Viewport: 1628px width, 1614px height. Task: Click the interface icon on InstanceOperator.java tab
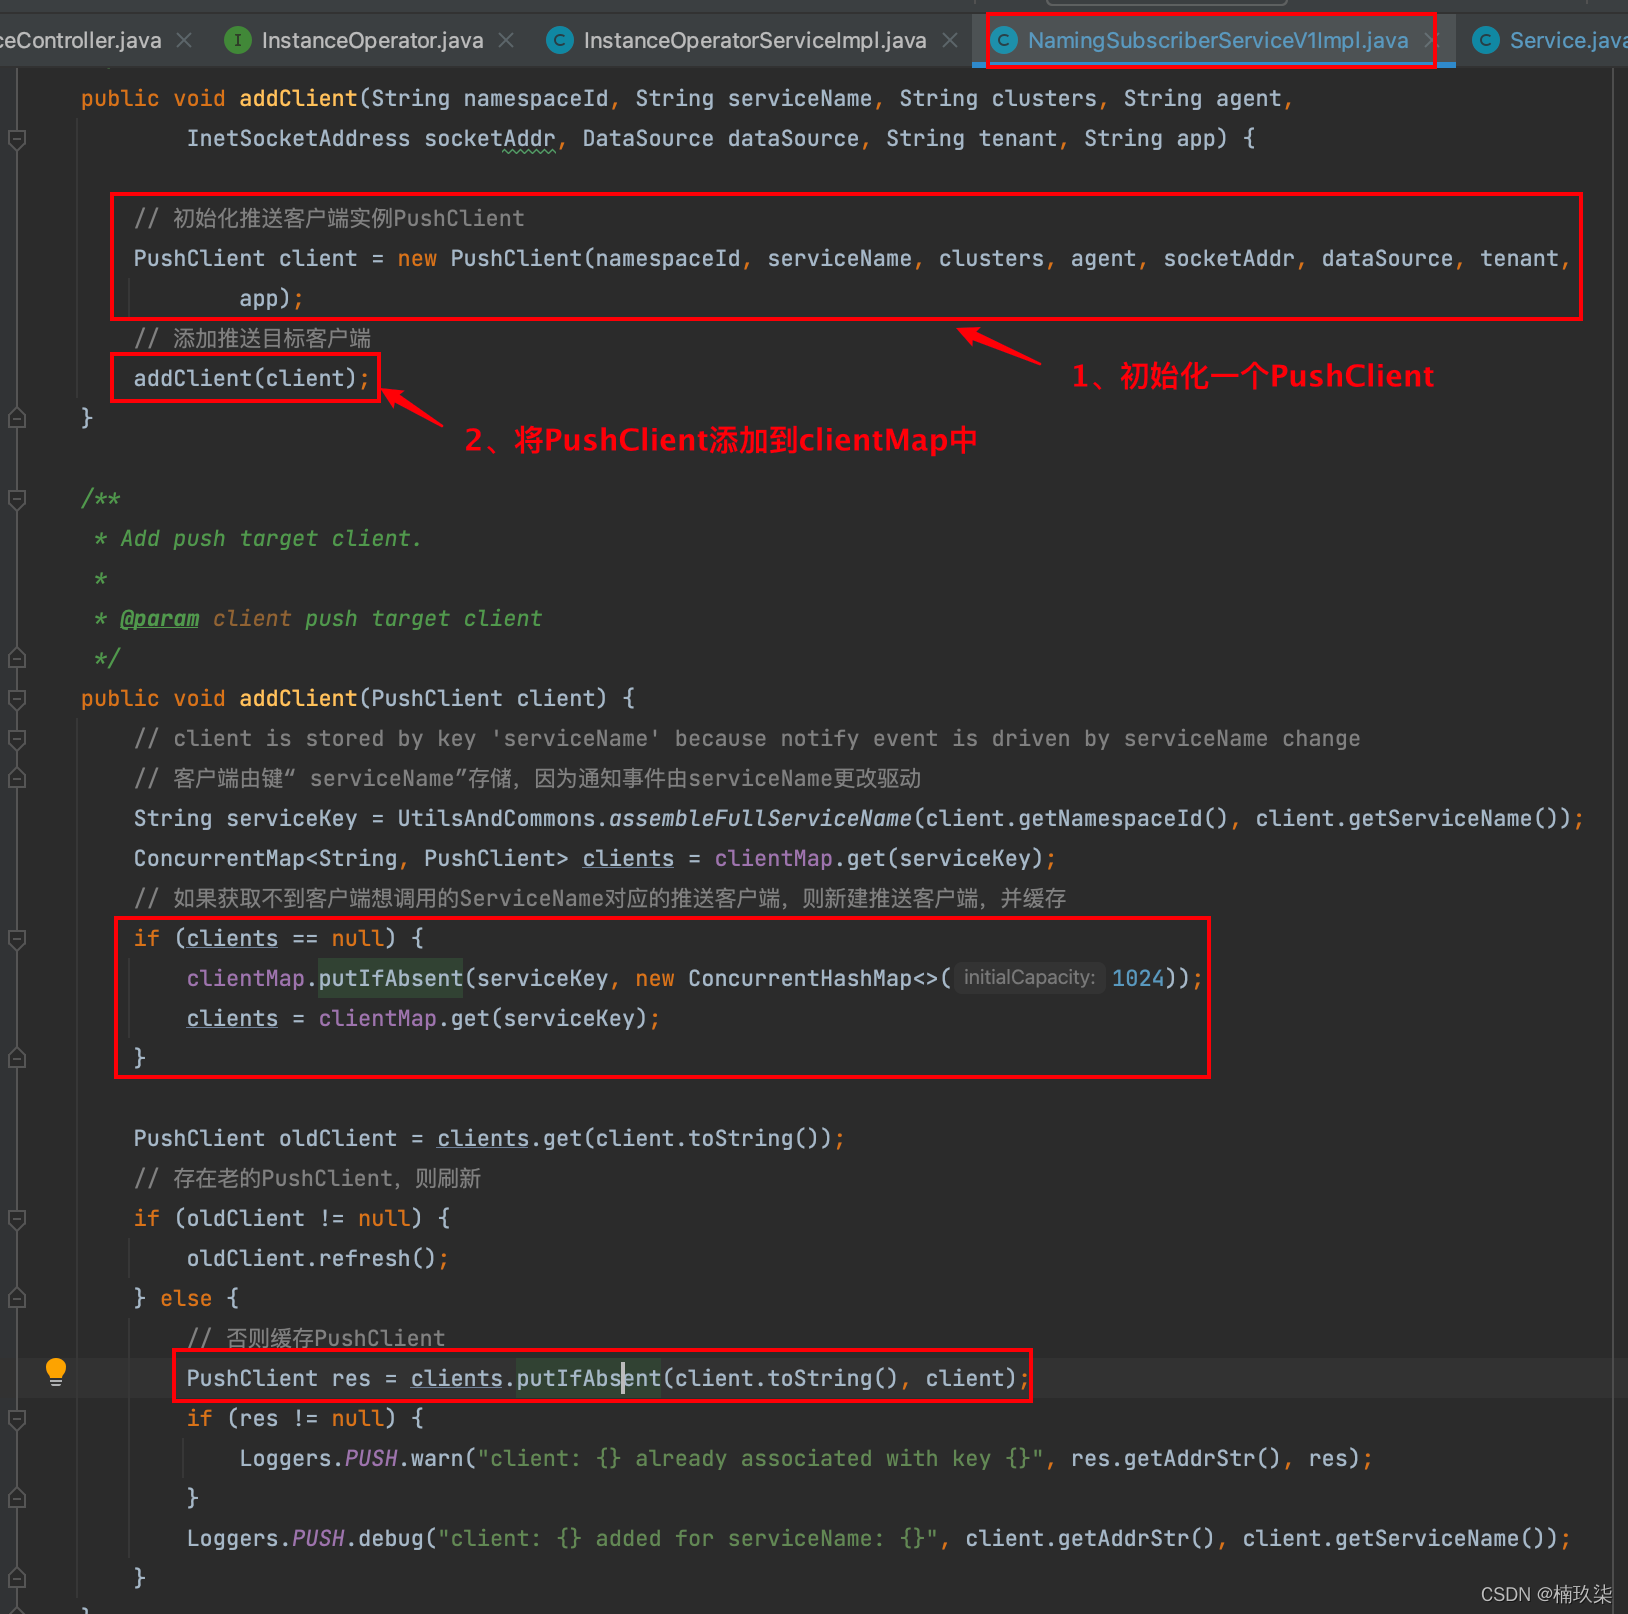pos(238,40)
